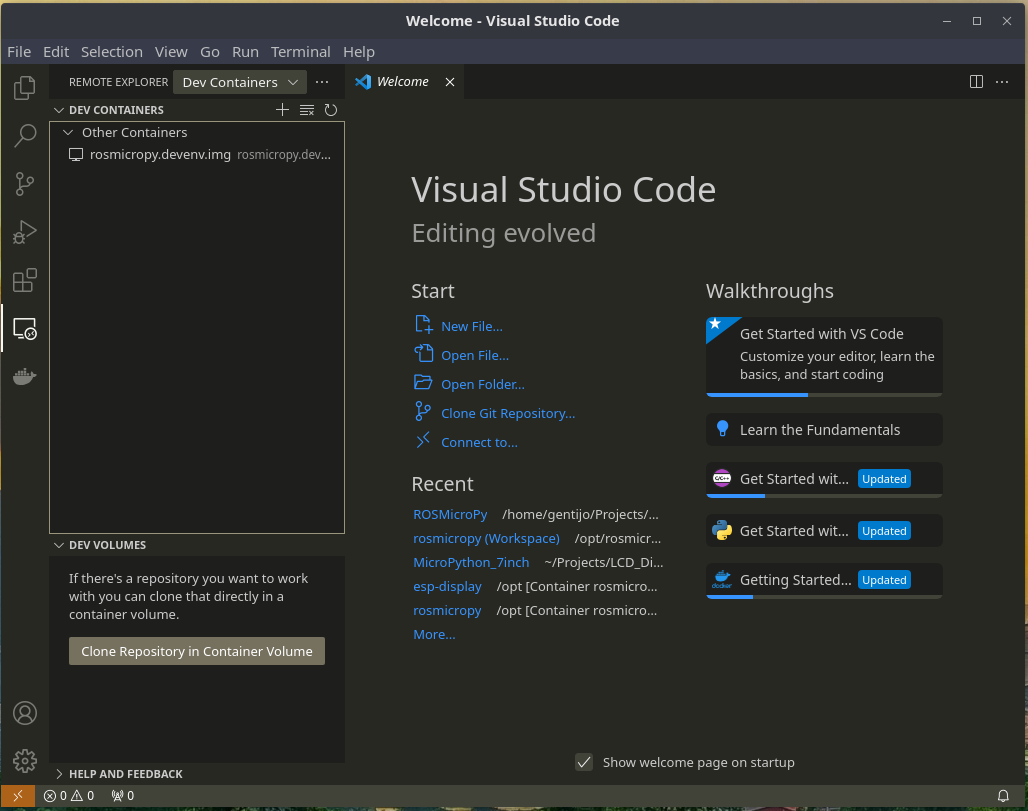Open the Python Get Started walkthrough

click(x=824, y=530)
